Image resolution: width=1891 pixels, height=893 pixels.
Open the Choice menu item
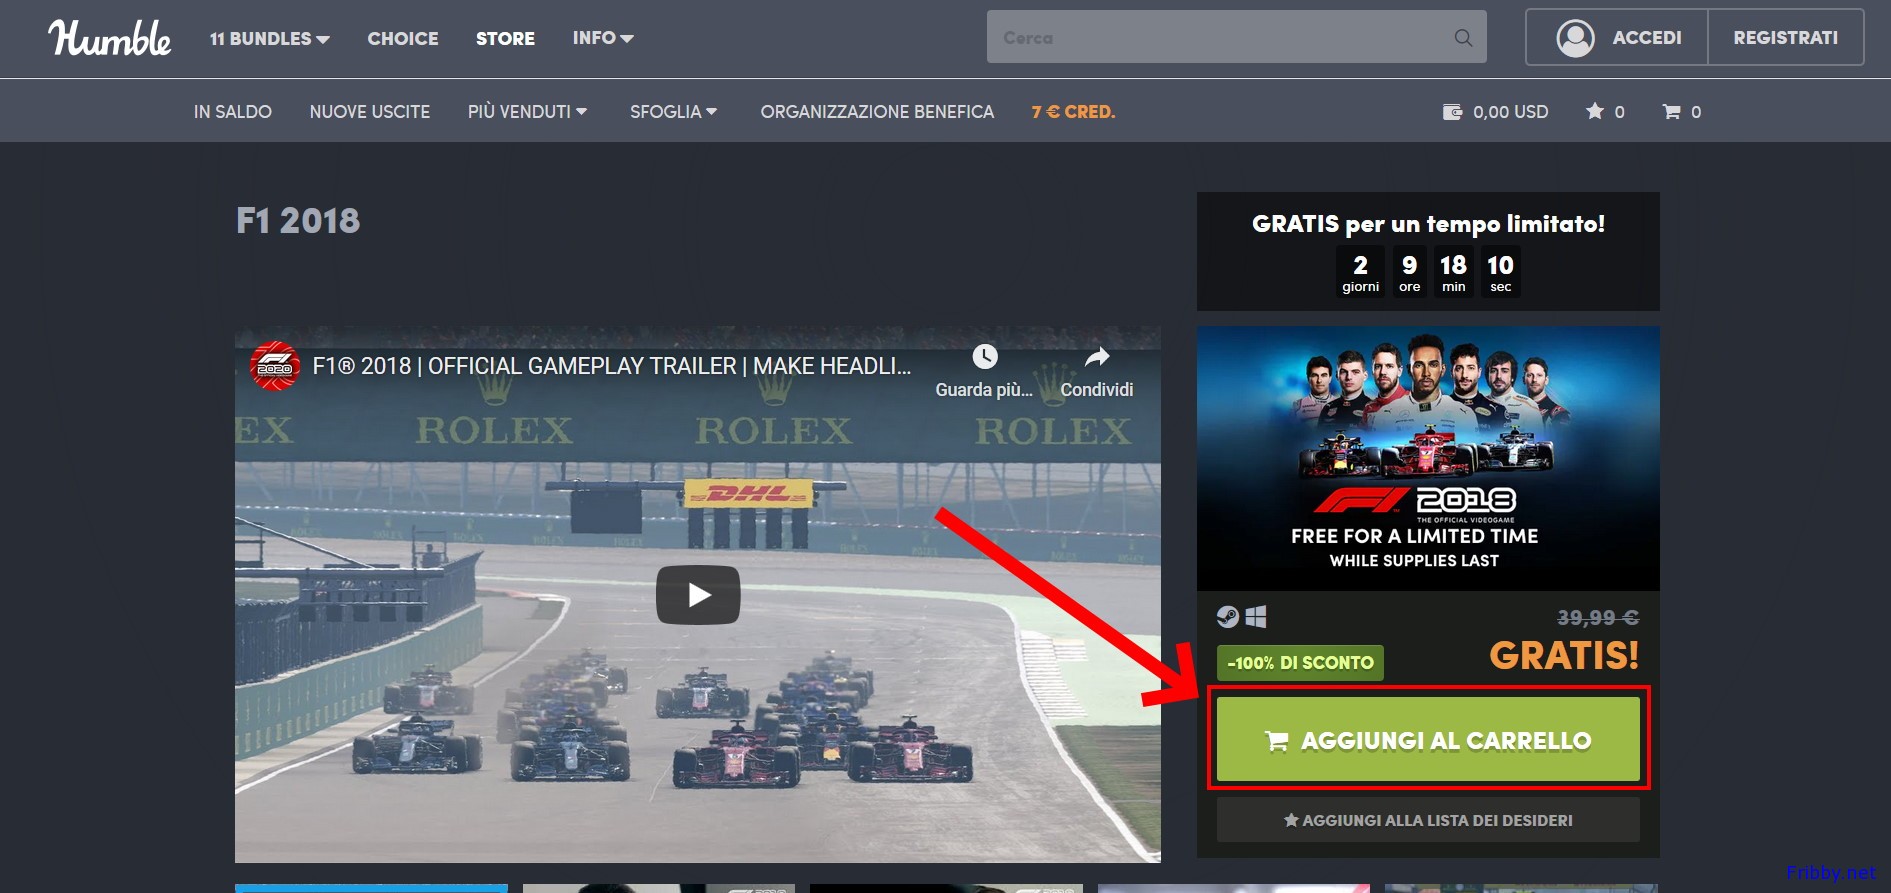click(x=403, y=38)
